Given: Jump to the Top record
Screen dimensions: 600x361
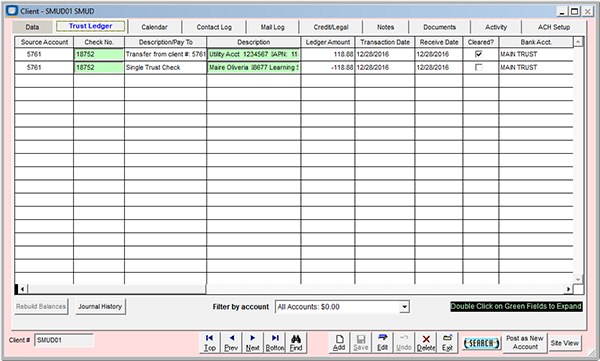Looking at the screenshot, I should click(209, 343).
